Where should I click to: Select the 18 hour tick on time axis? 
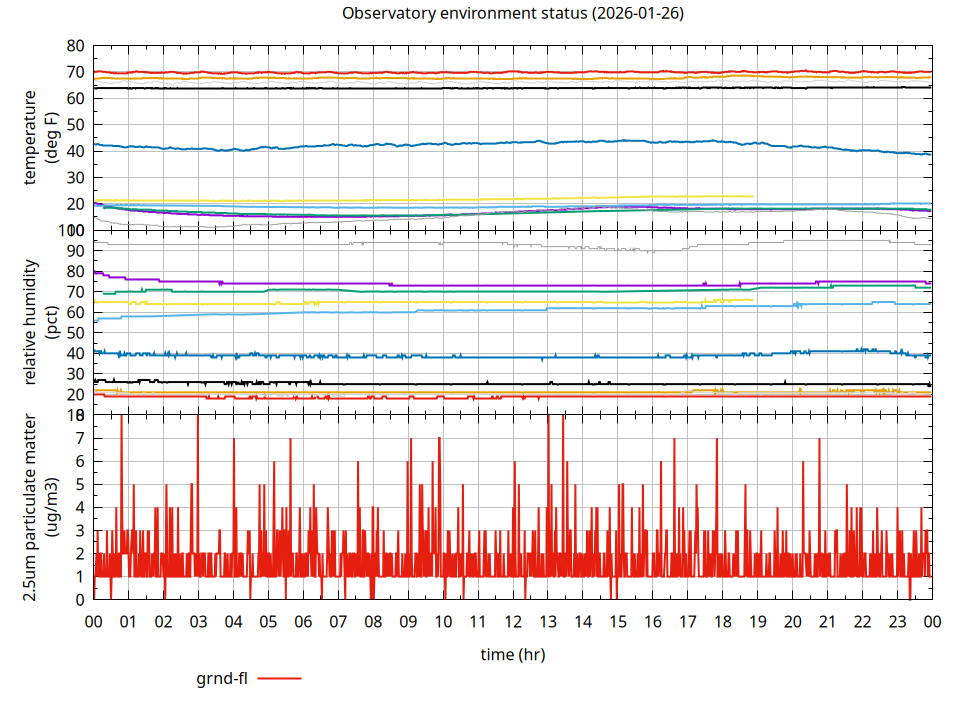tap(722, 621)
